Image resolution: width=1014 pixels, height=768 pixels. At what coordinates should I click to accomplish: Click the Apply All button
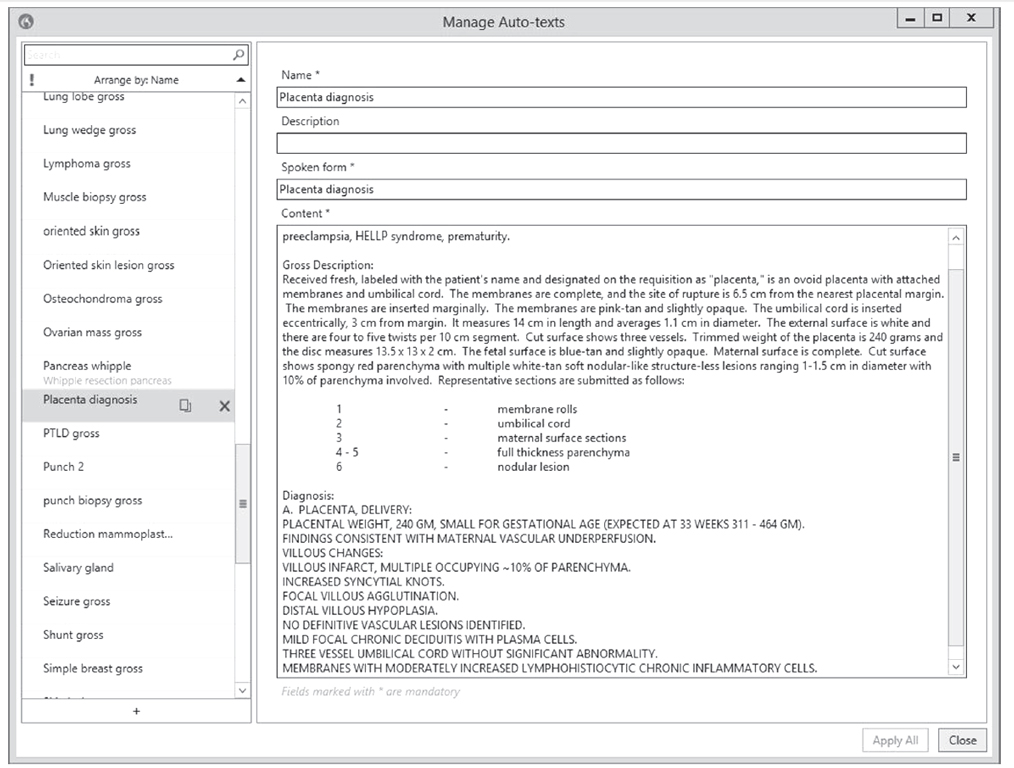click(x=894, y=740)
